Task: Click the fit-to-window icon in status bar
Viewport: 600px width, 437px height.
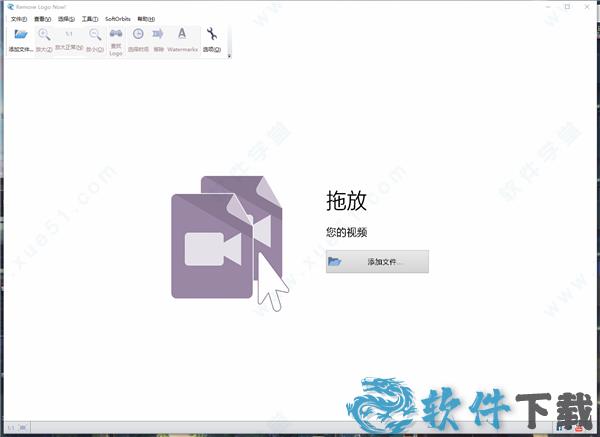Action: [x=23, y=427]
